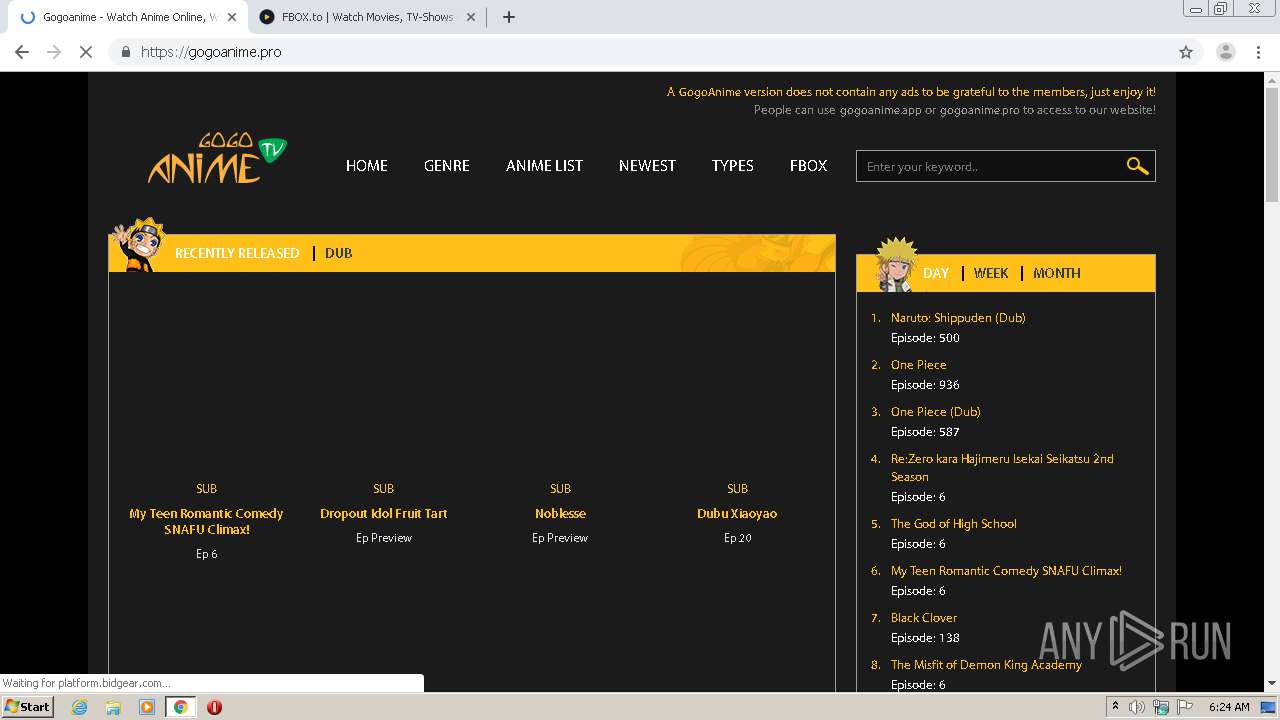Open The God of High School

click(954, 523)
